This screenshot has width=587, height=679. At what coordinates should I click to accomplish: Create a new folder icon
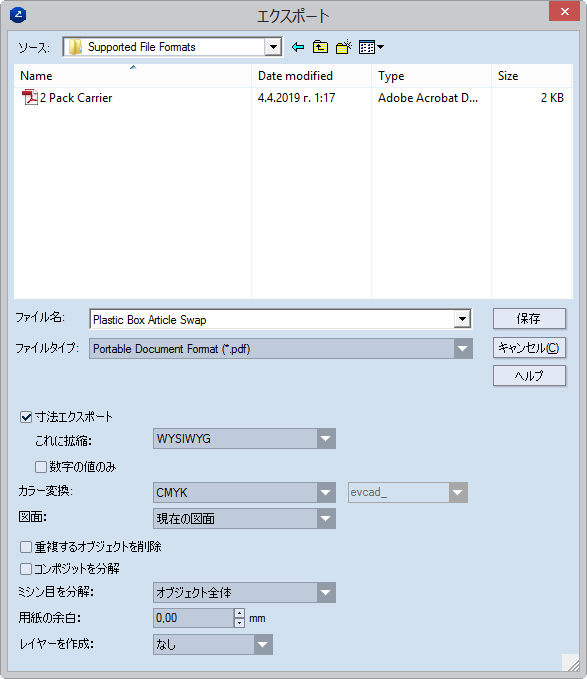(x=344, y=47)
